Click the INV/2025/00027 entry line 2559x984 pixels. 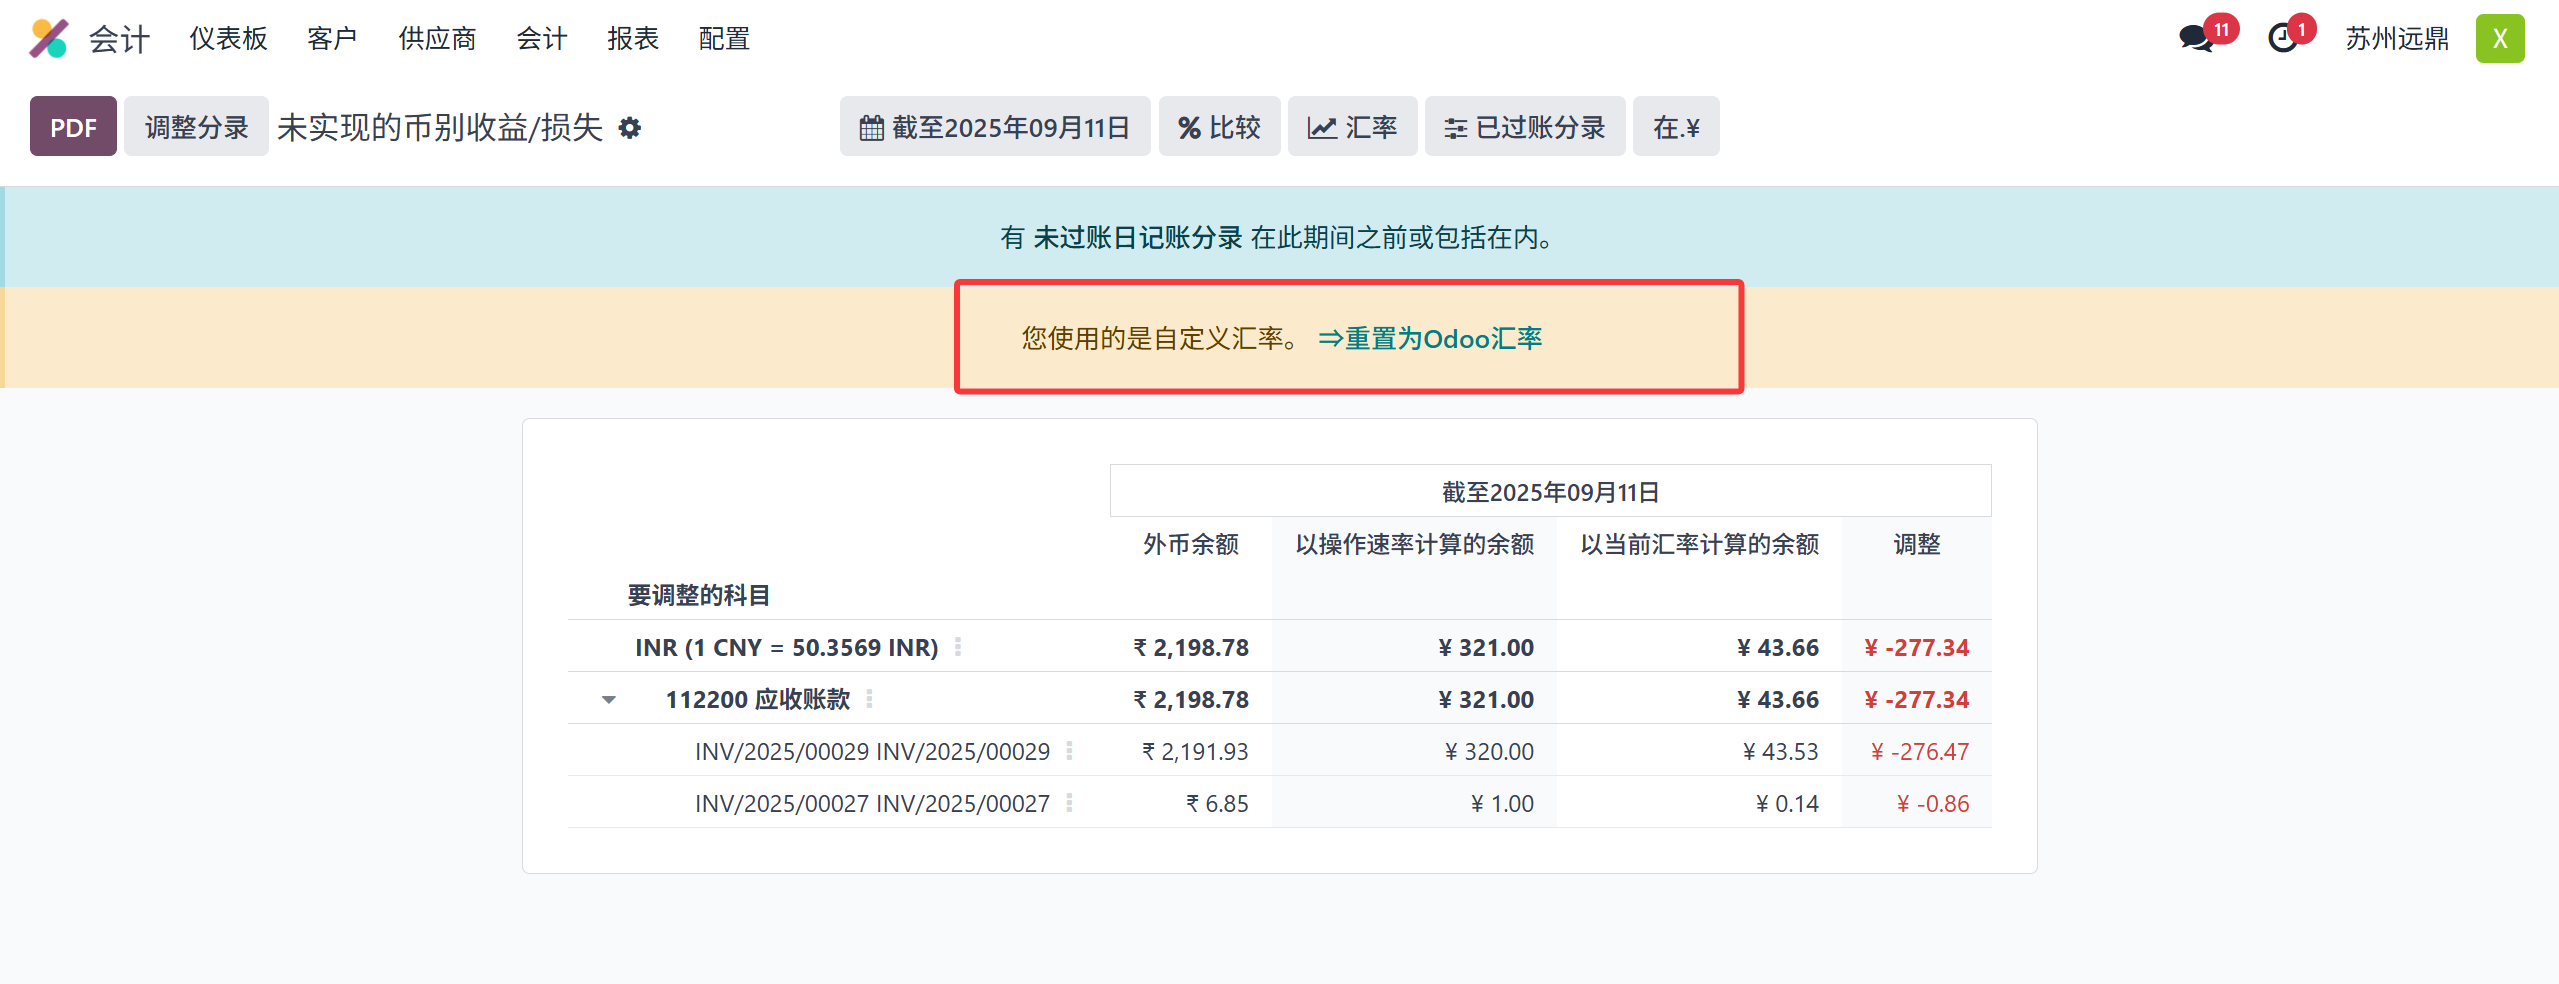click(872, 803)
